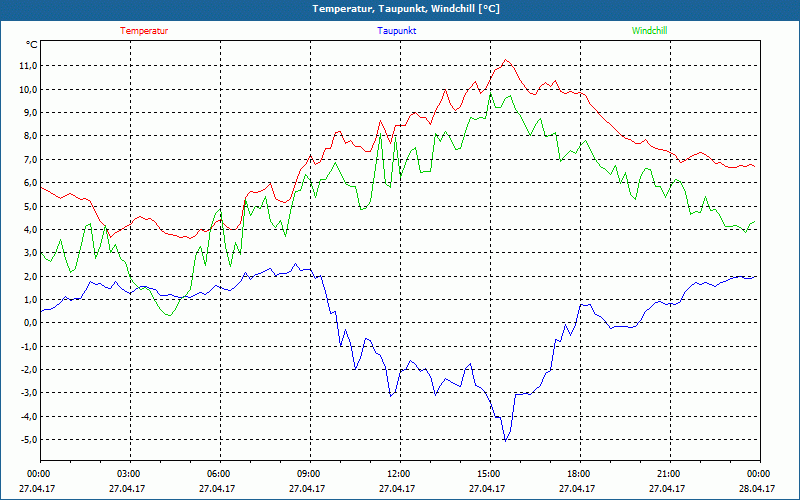This screenshot has height=500, width=800.
Task: Click the 9,0 y-axis value
Action: point(29,112)
